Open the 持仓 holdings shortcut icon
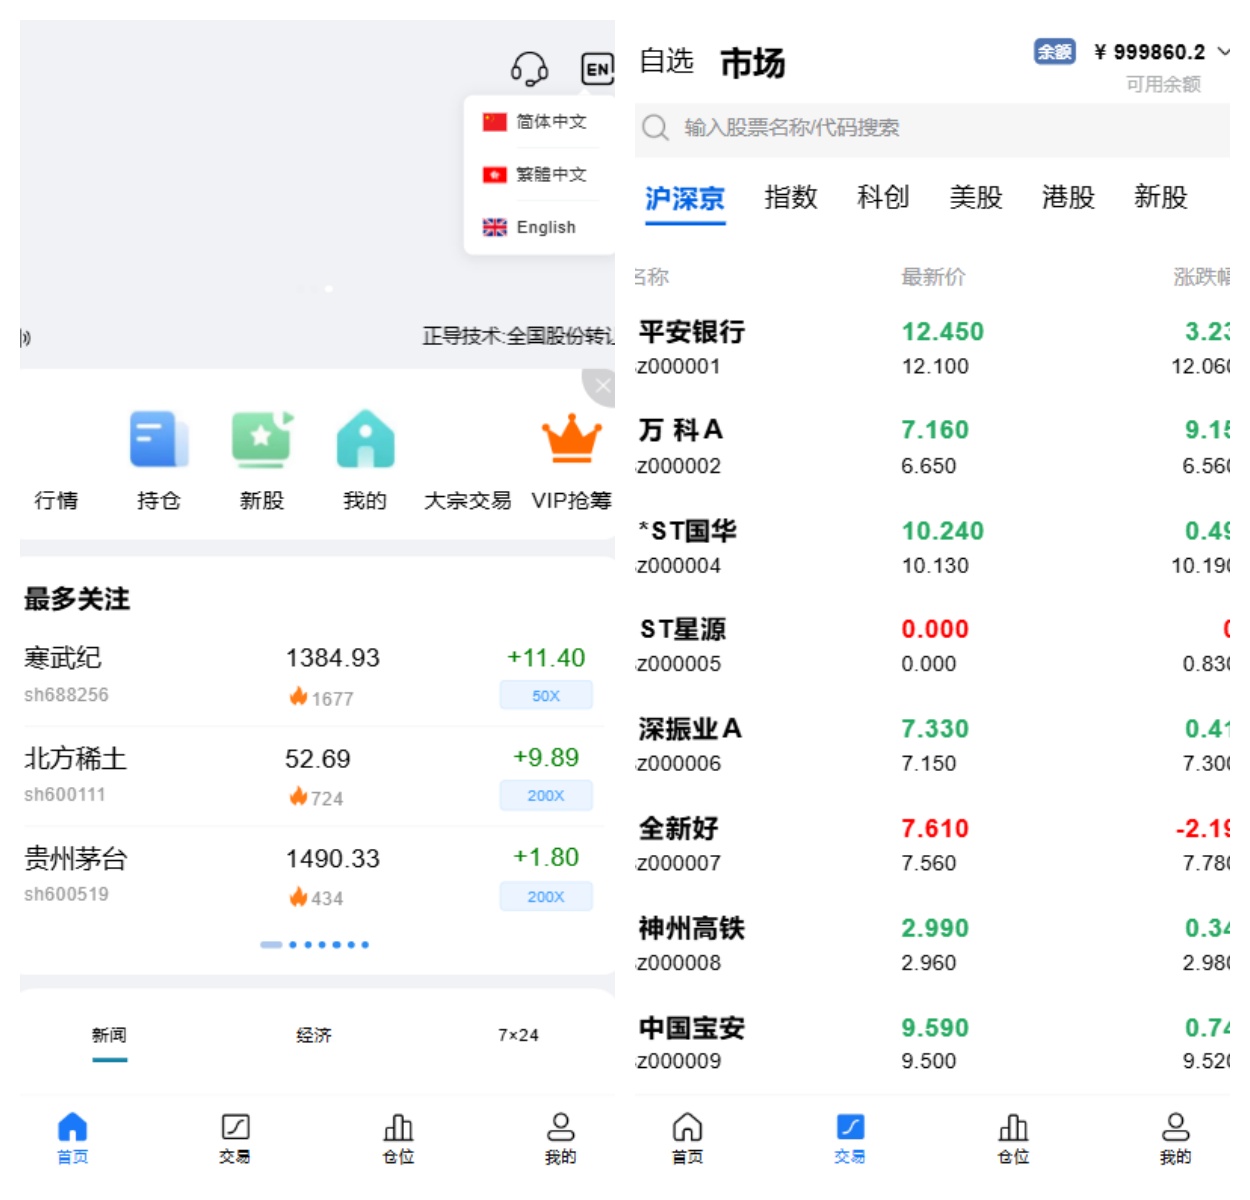The image size is (1250, 1200). (159, 440)
